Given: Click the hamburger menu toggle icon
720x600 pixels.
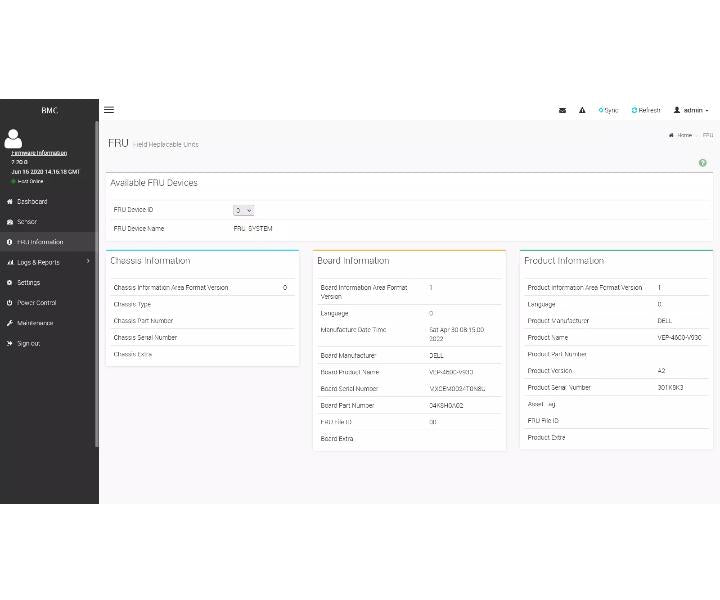Looking at the screenshot, I should coord(109,110).
